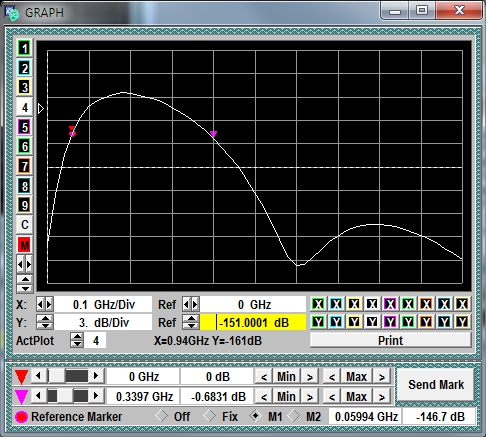Click previous-min arrow for red marker
The image size is (486, 437).
pyautogui.click(x=264, y=377)
